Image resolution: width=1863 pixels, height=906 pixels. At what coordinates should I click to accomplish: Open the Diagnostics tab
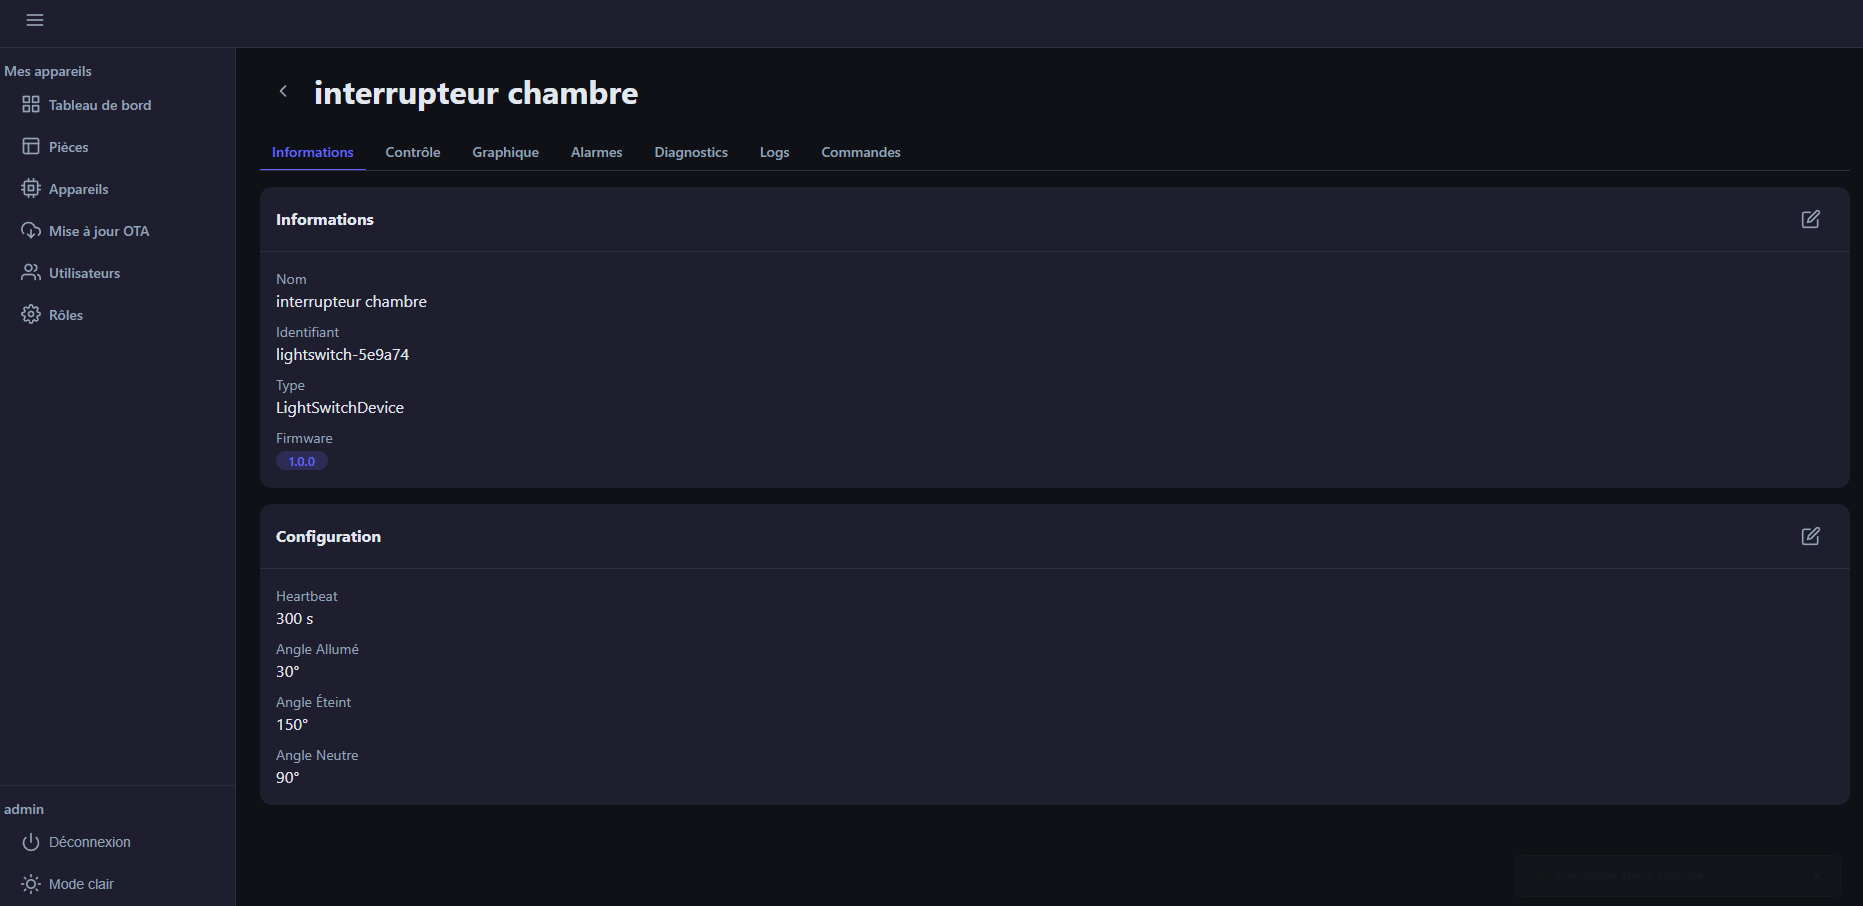click(x=691, y=152)
